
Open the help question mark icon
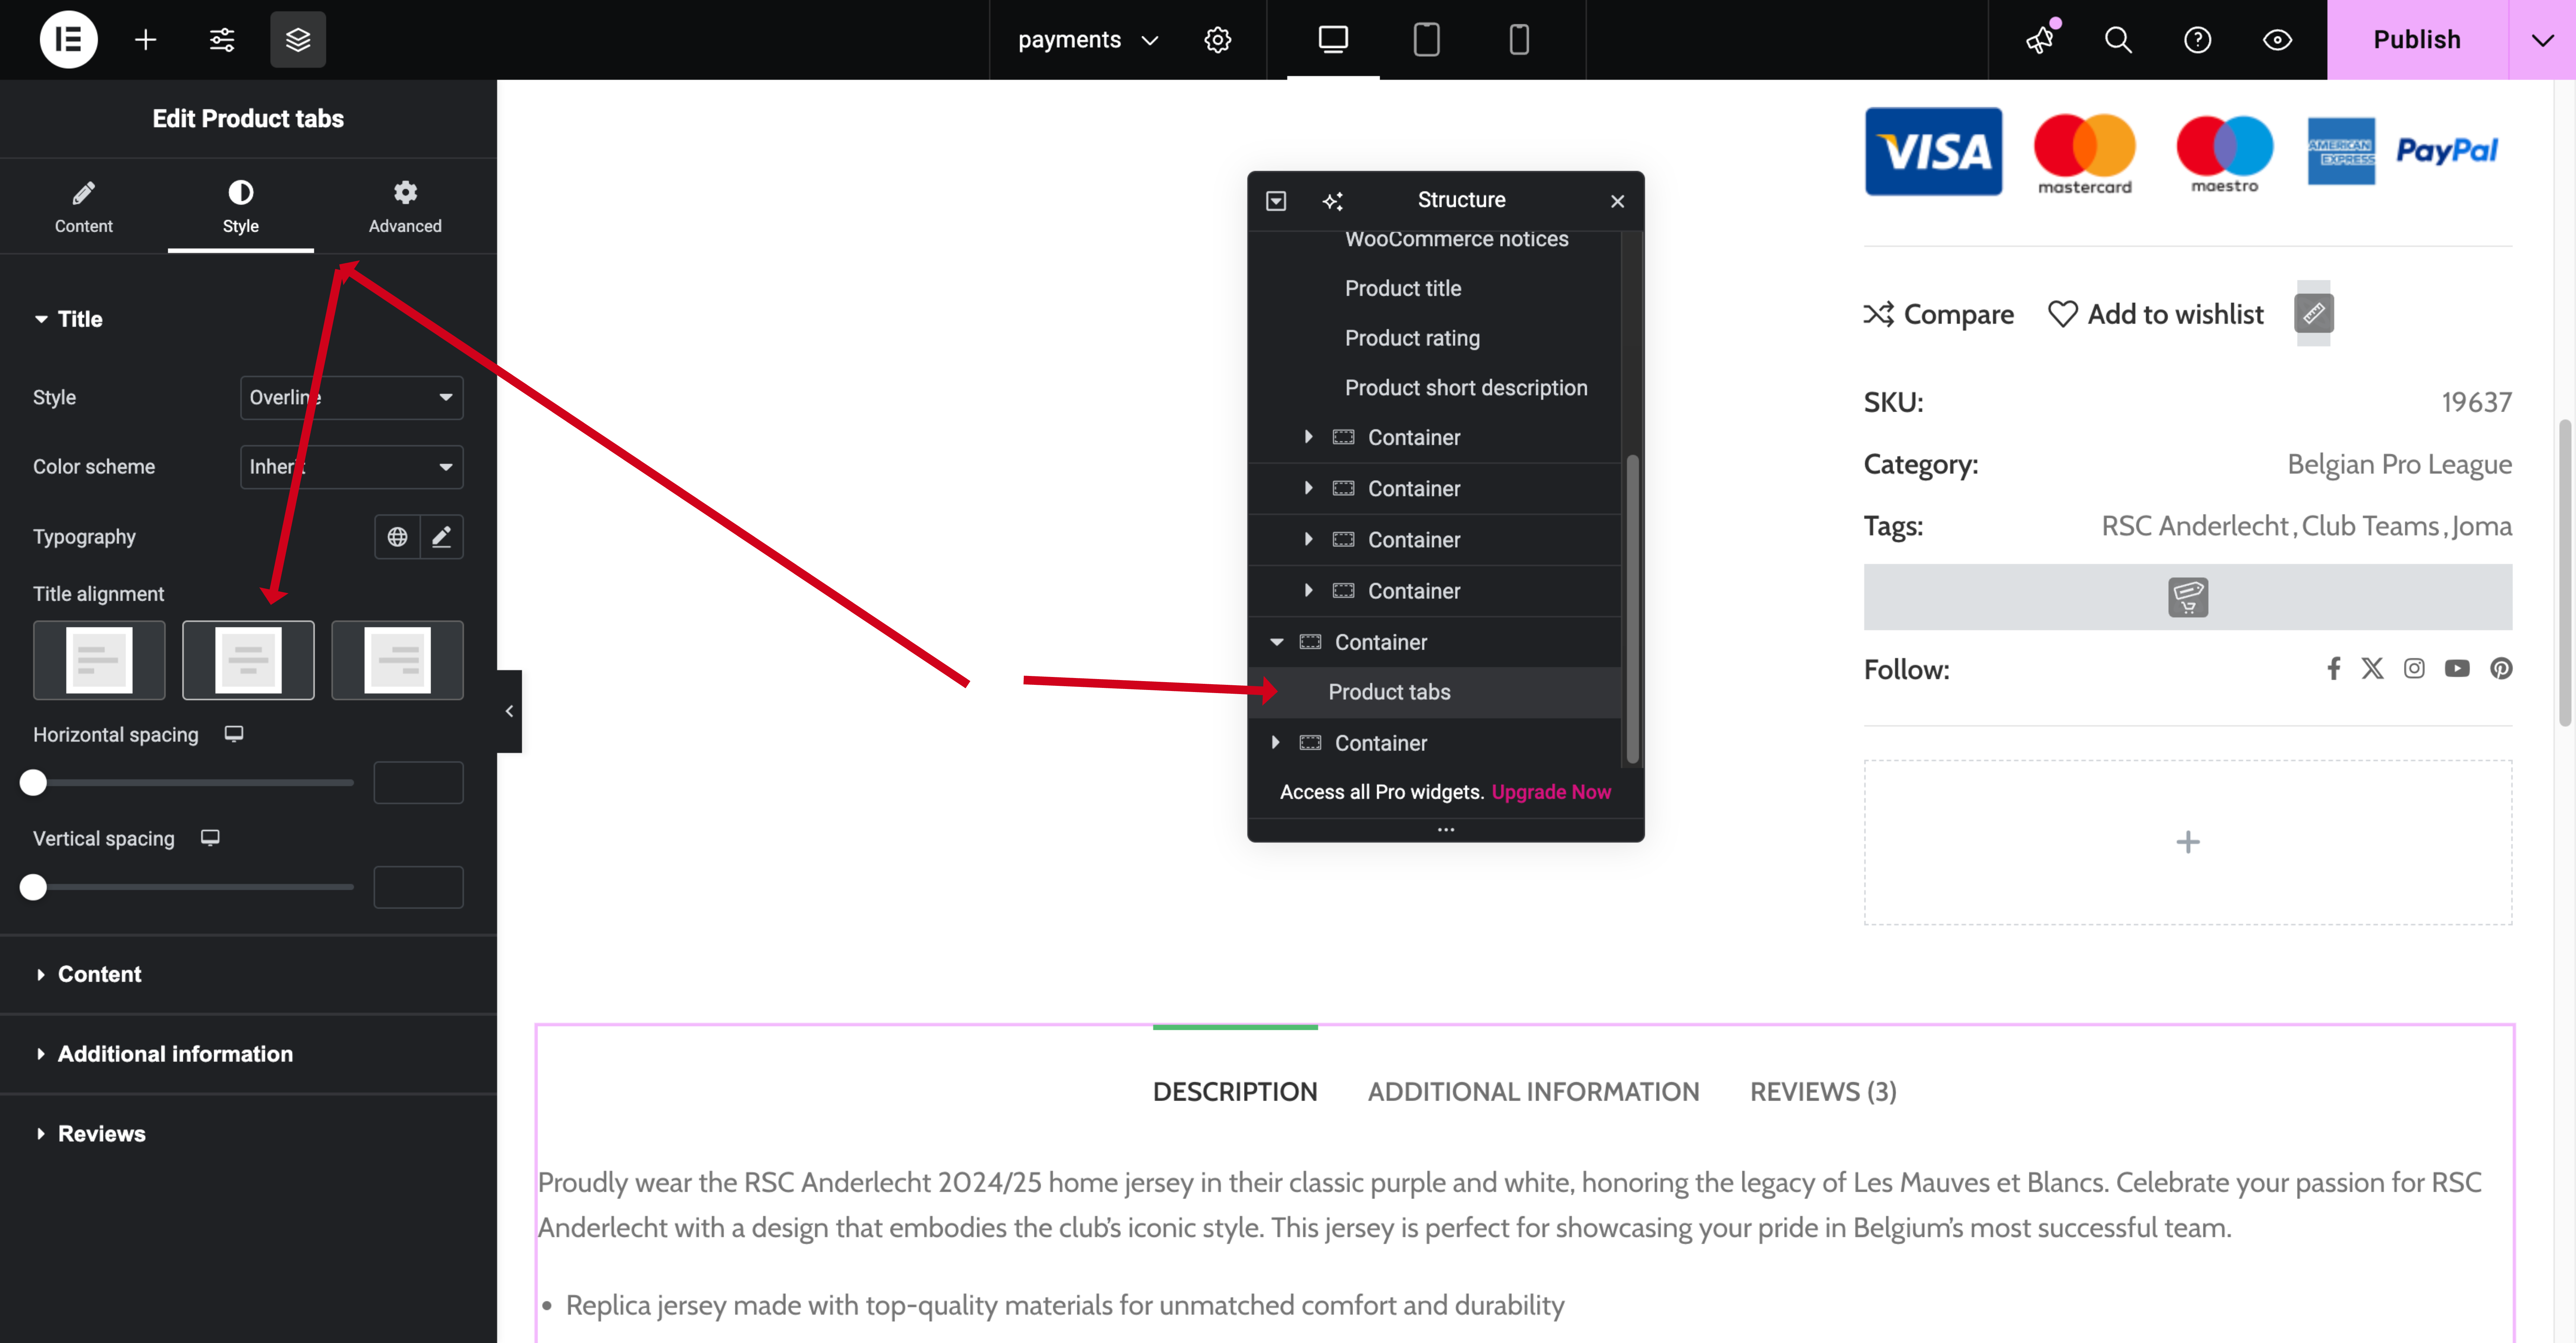tap(2197, 40)
